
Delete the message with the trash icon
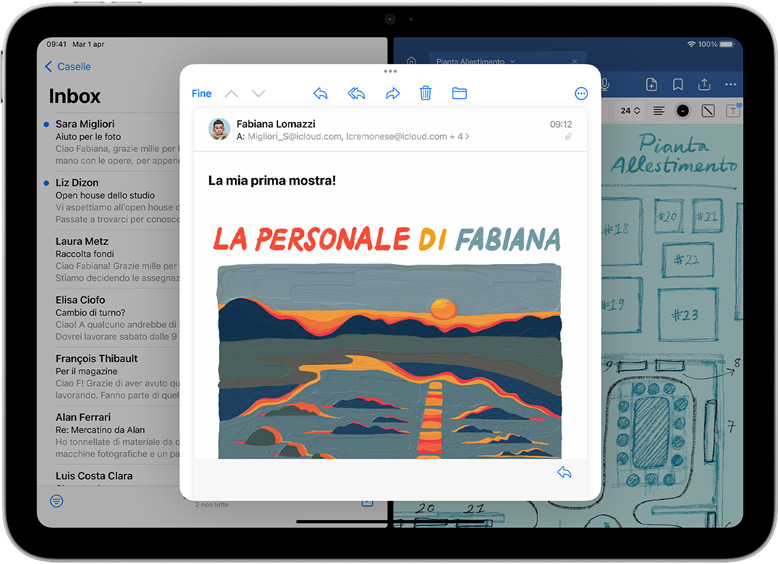[425, 93]
